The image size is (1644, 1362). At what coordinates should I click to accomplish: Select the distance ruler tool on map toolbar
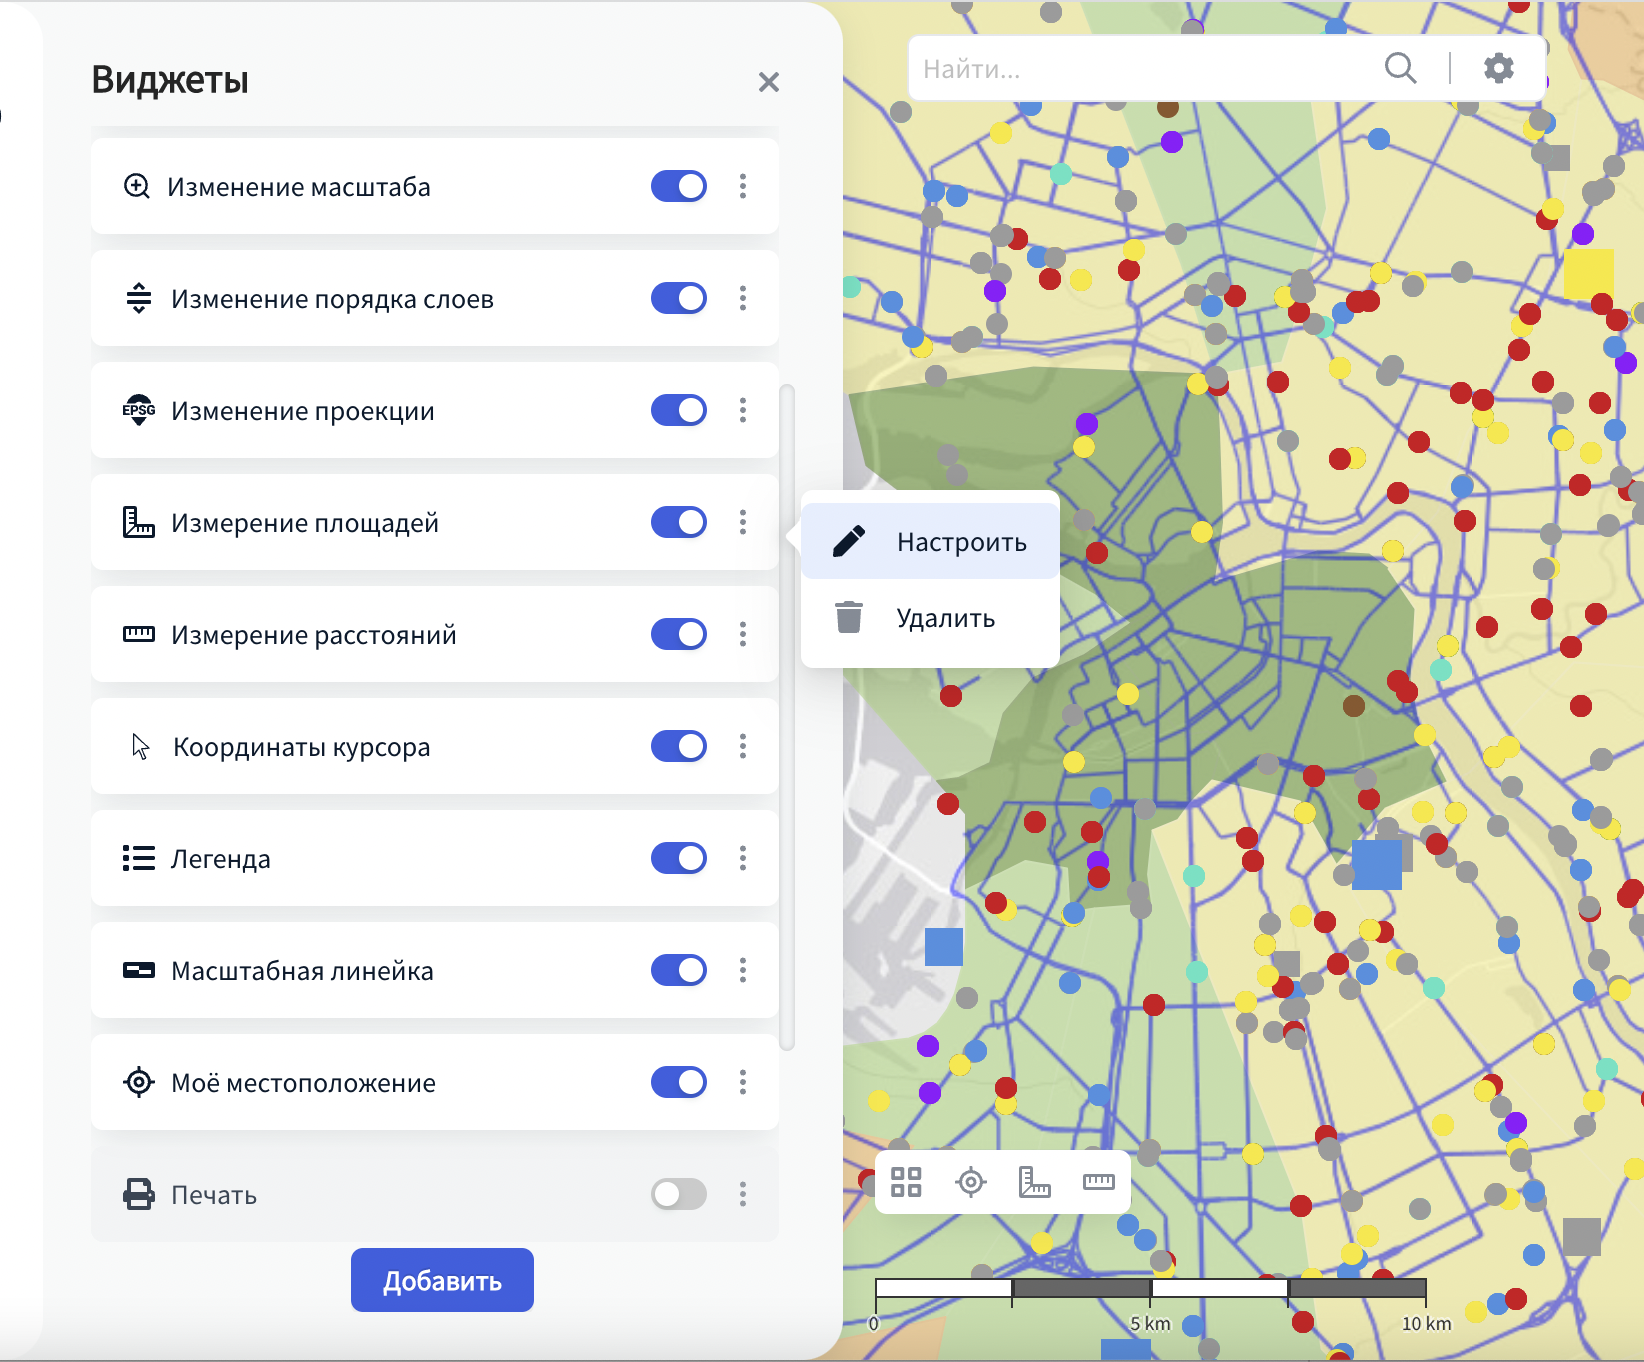1098,1182
